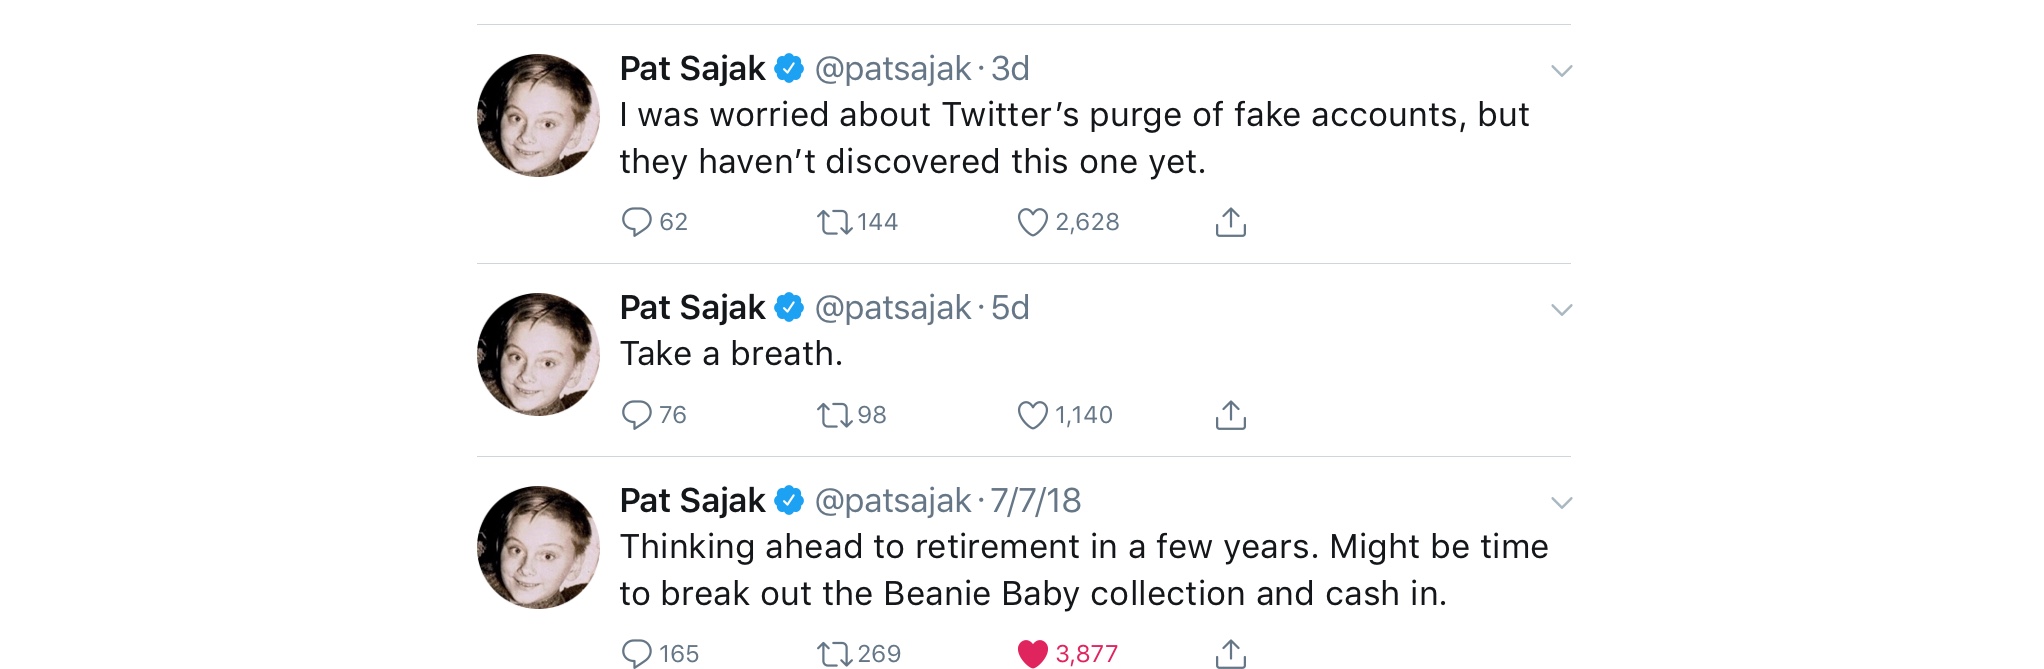Reply to the "Take a breath." tweet
The height and width of the screenshot is (669, 2044).
pyautogui.click(x=636, y=414)
